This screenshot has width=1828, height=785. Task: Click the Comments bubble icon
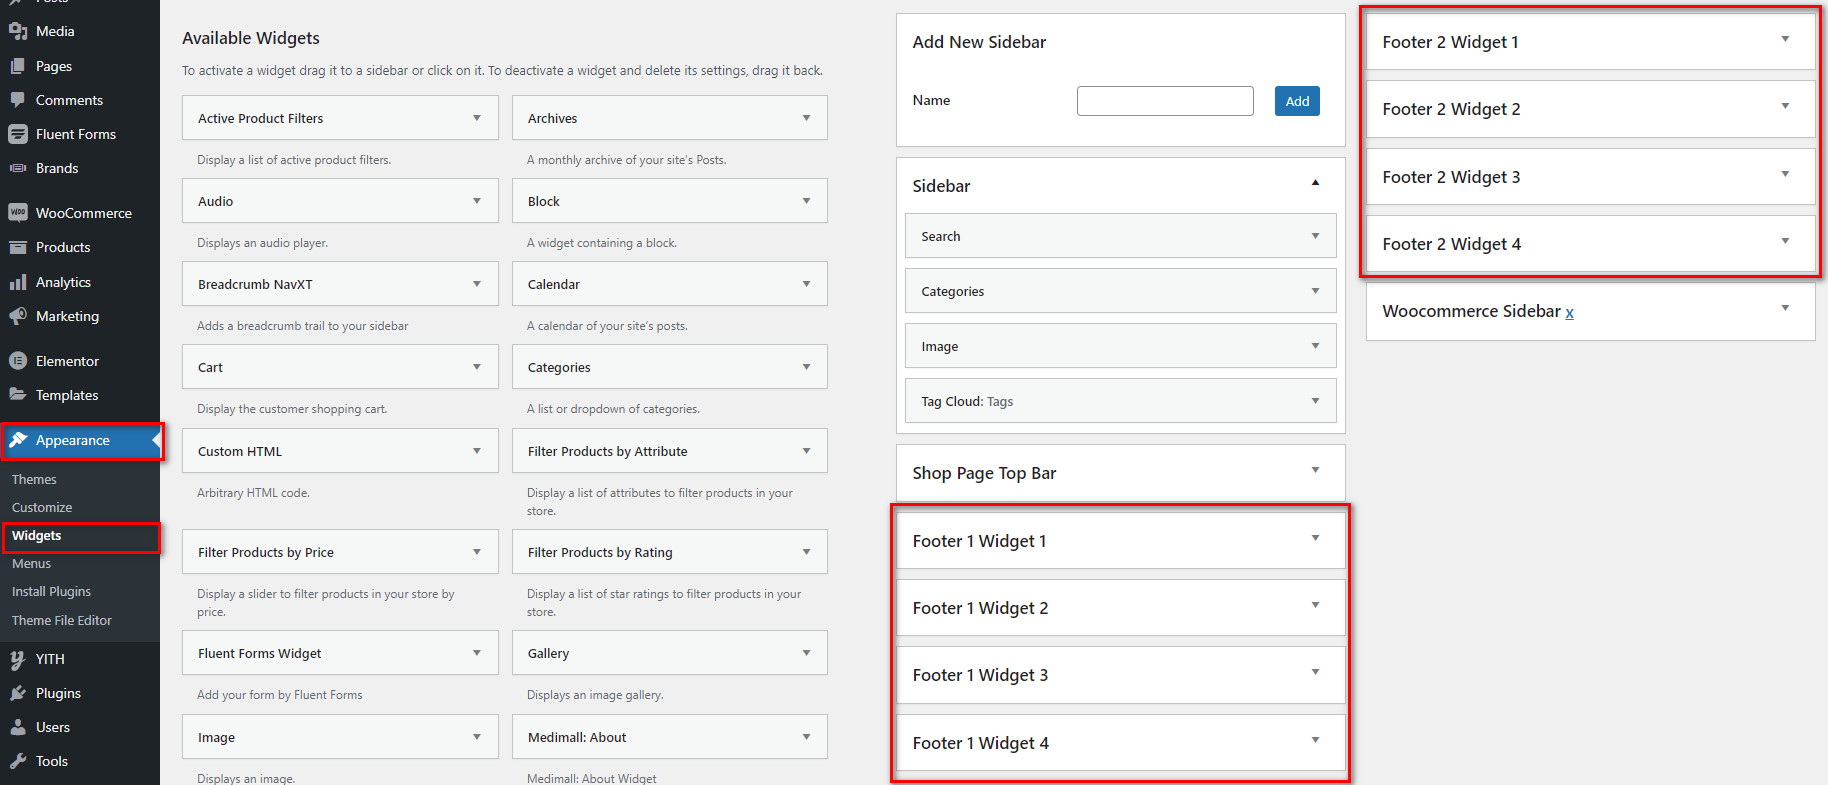coord(18,100)
